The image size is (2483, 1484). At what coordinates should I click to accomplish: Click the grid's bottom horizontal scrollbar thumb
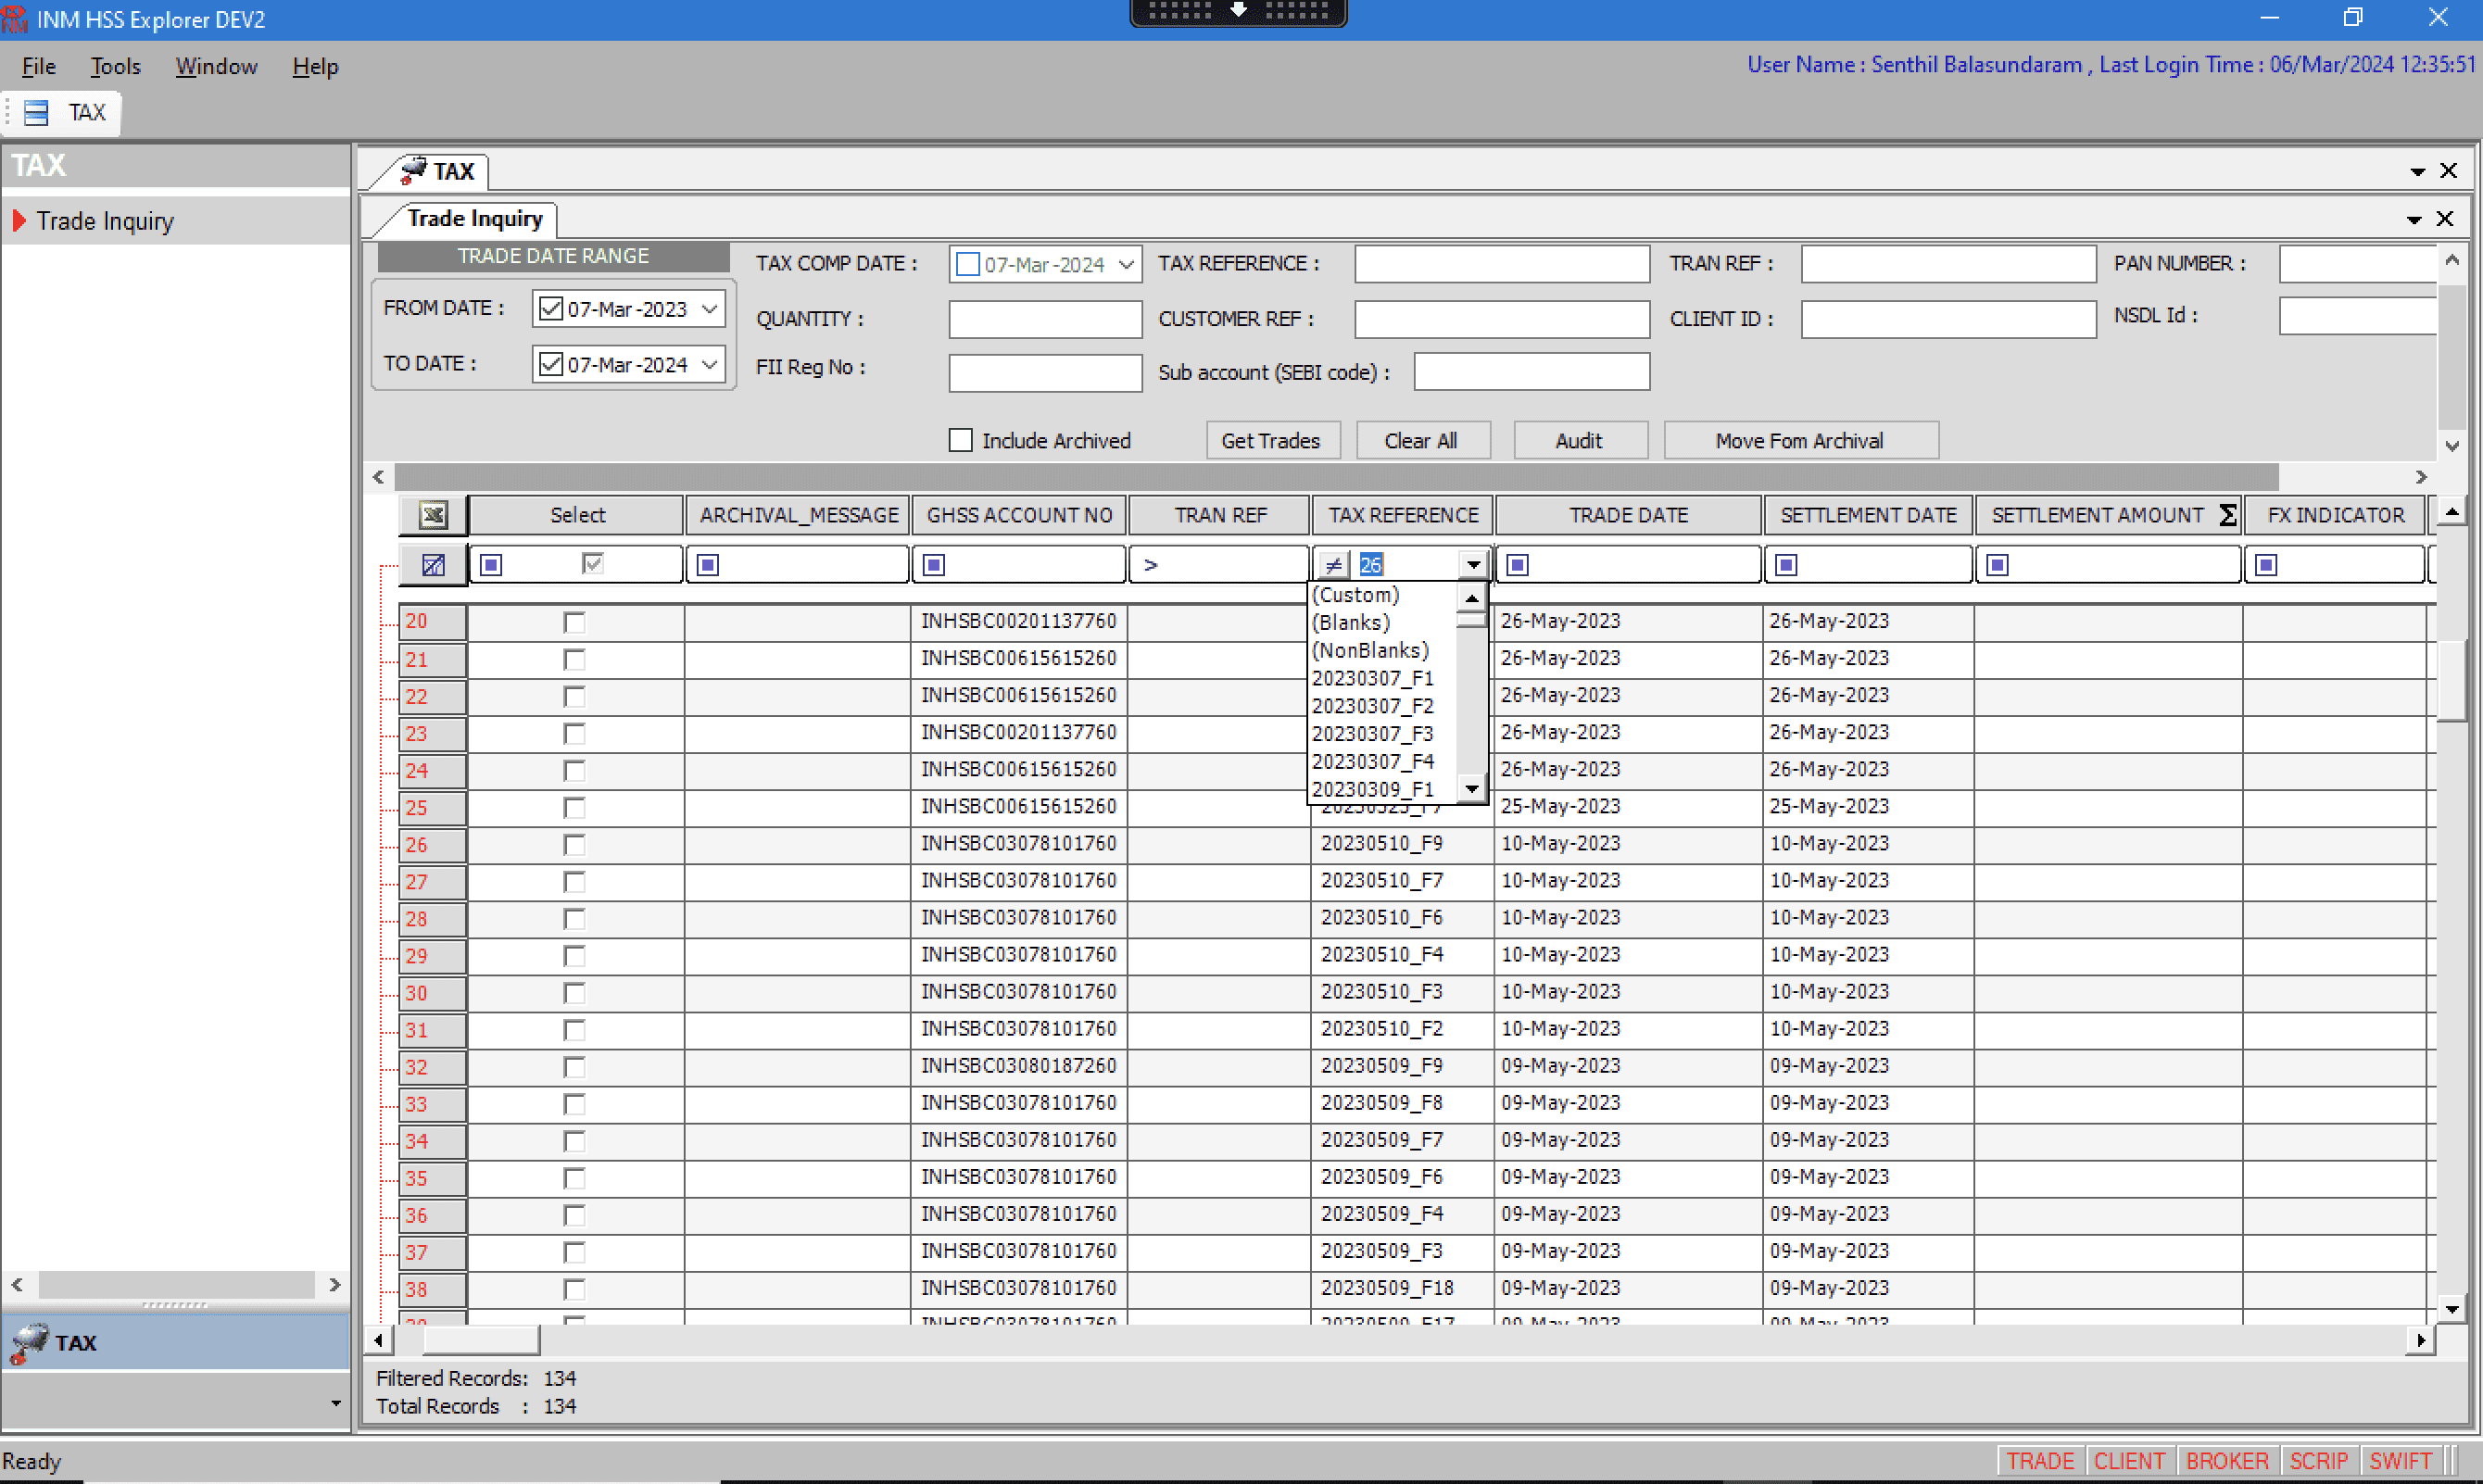click(x=480, y=1340)
